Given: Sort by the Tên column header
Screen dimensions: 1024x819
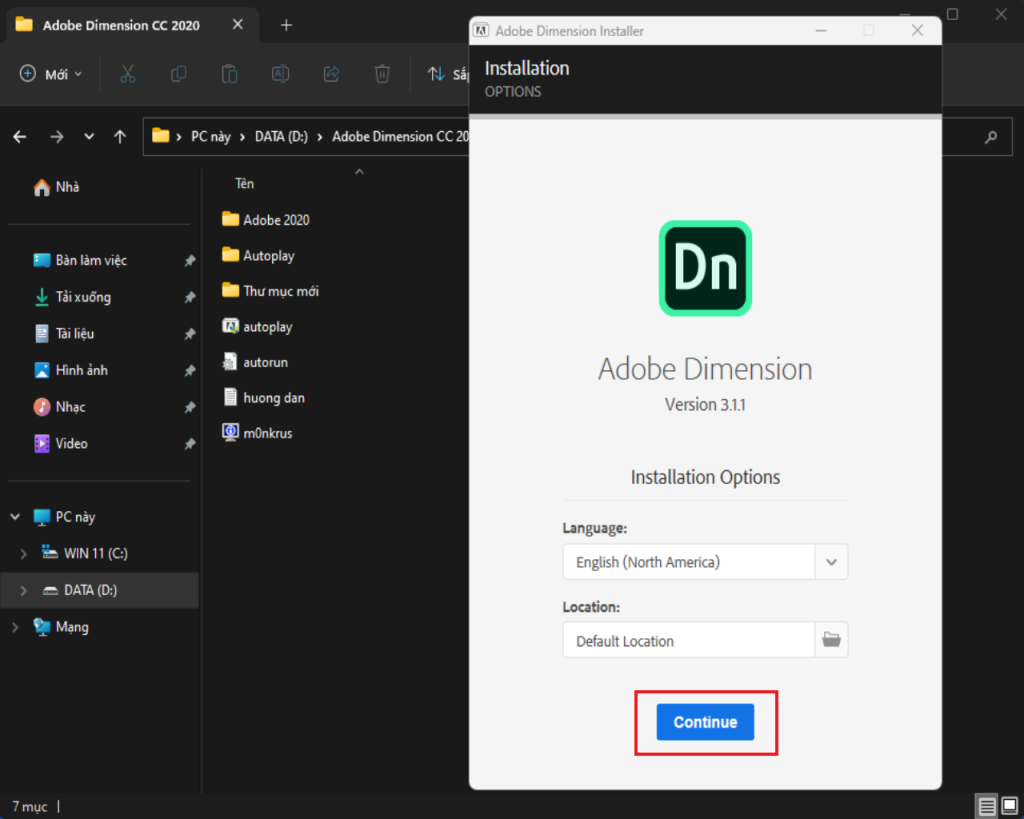Looking at the screenshot, I should [244, 184].
